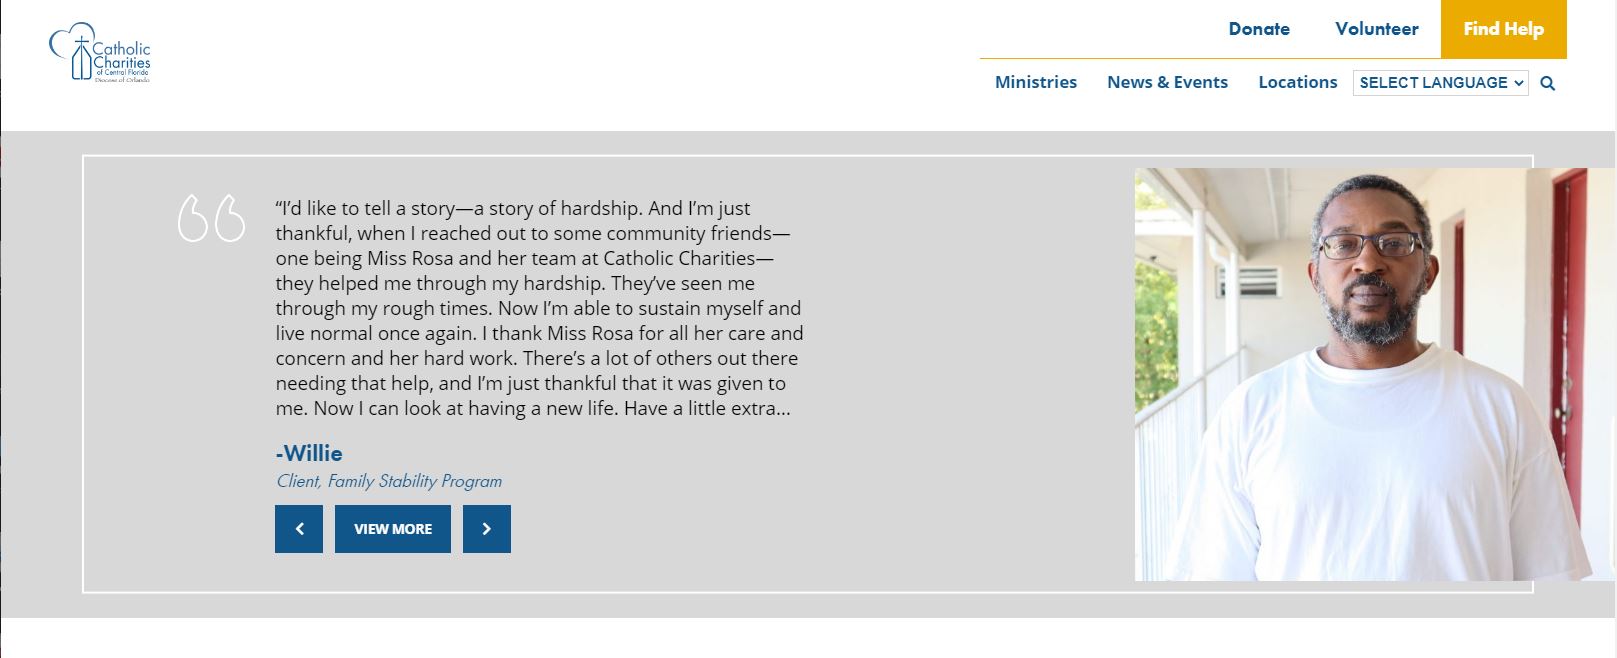This screenshot has height=658, width=1617.
Task: Click the photo of Willie
Action: coord(1360,375)
